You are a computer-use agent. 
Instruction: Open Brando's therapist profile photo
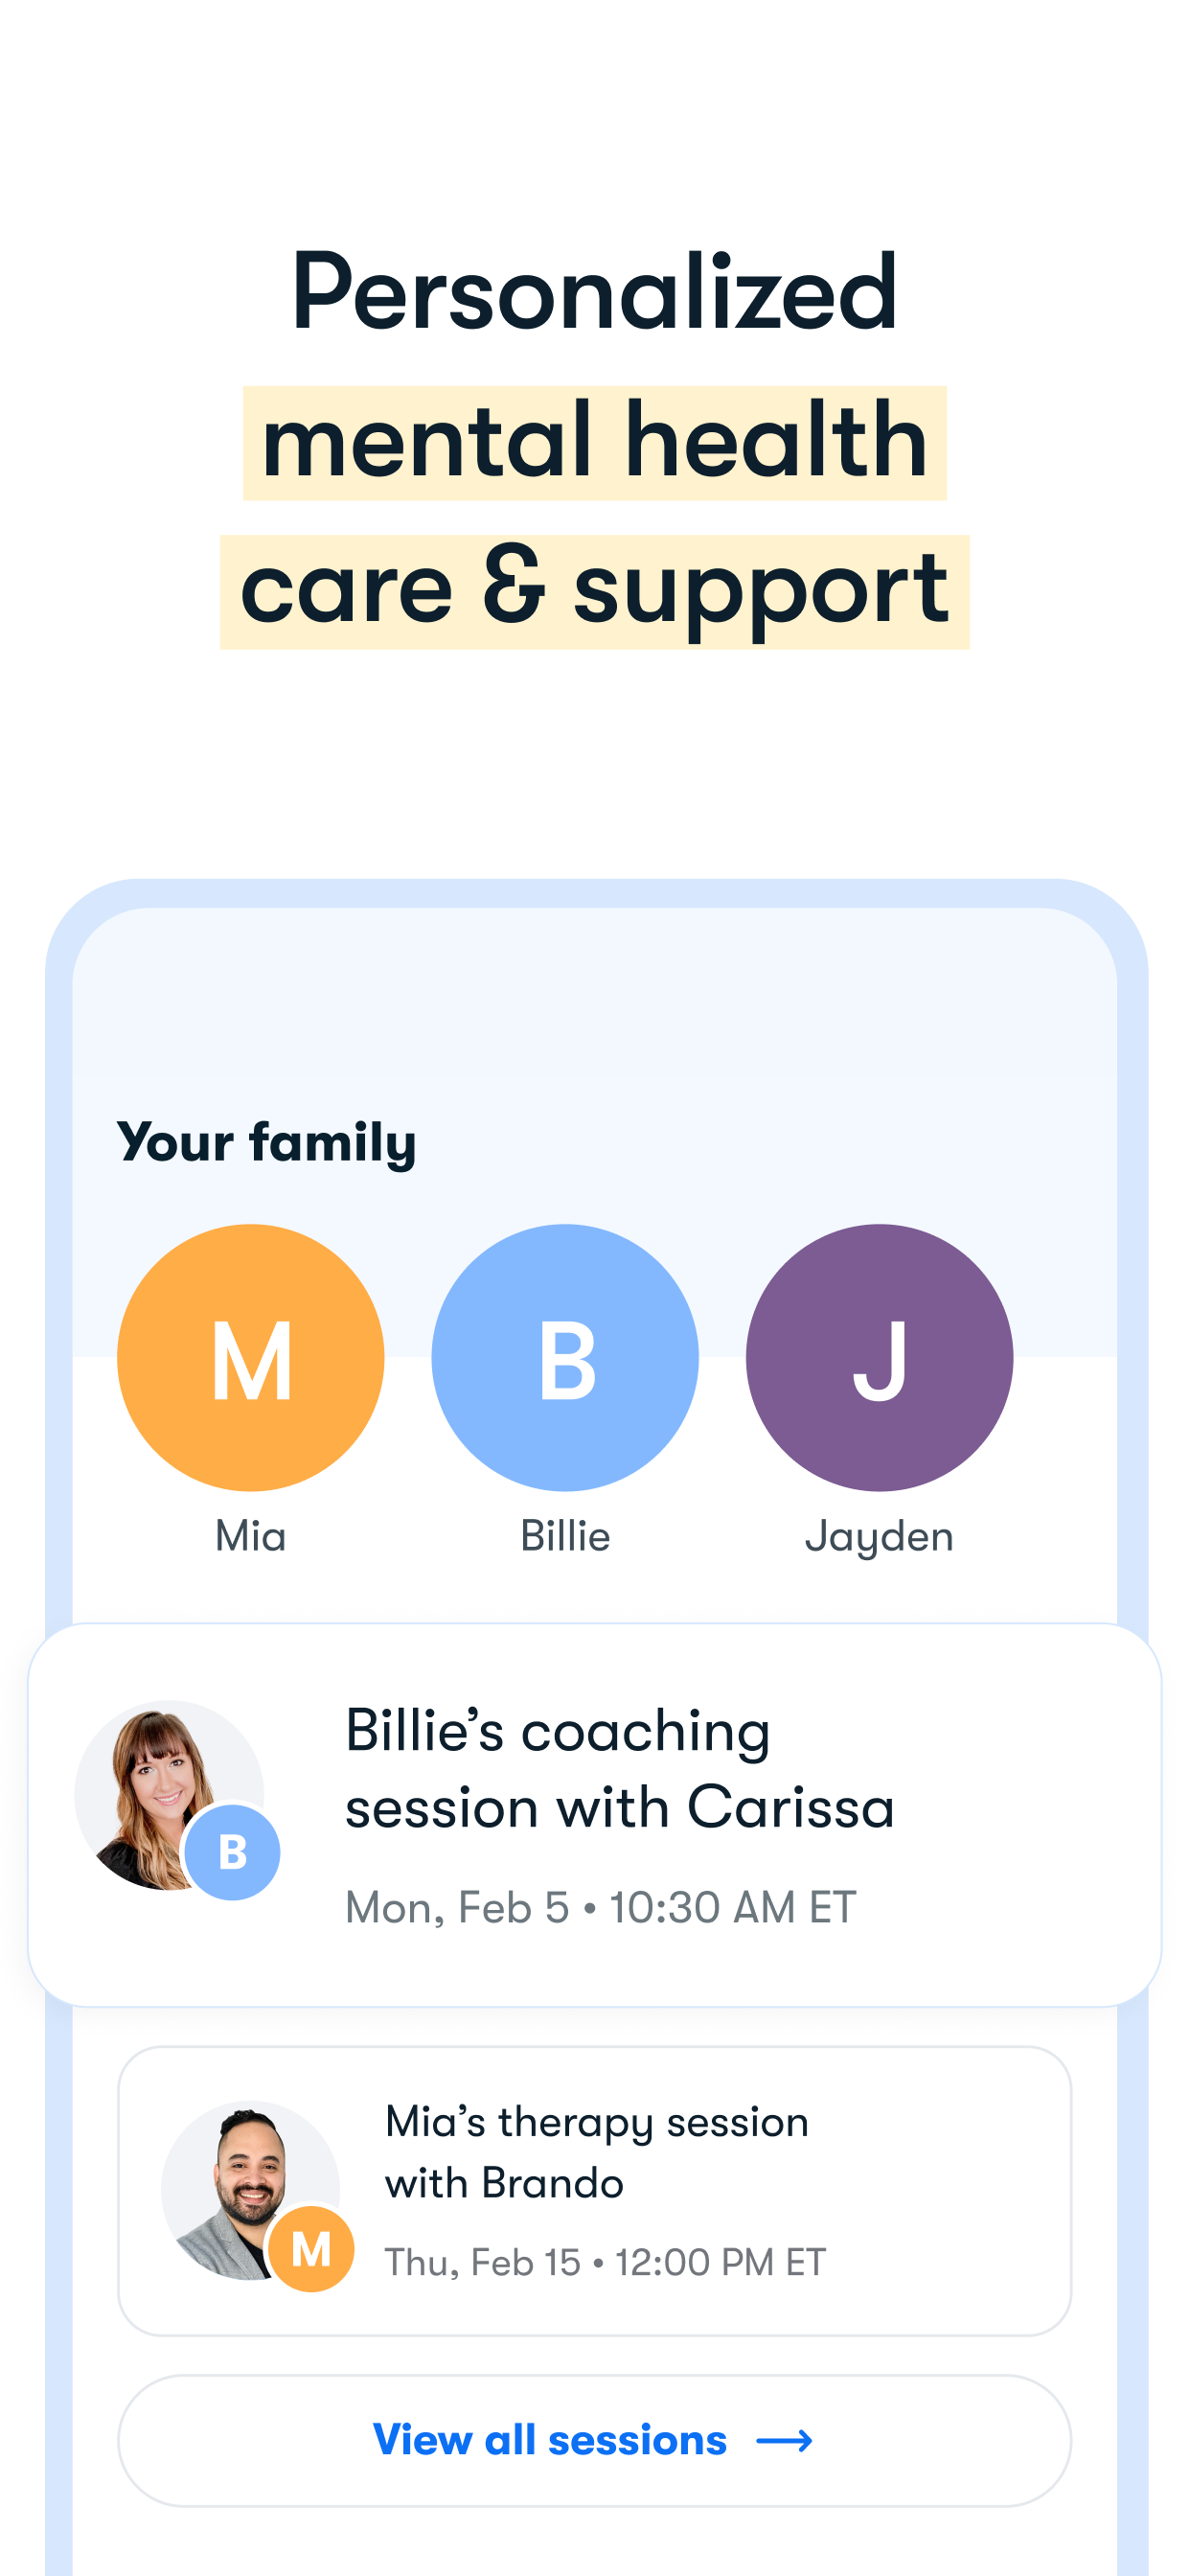250,2190
